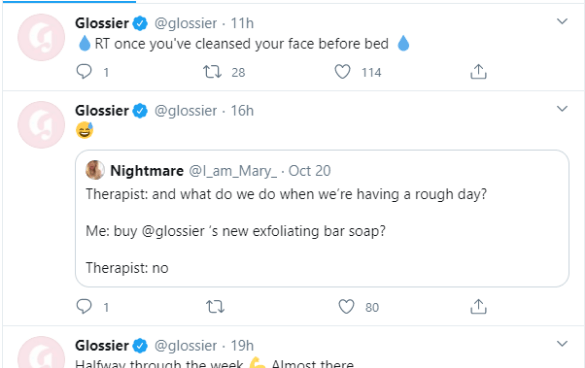Like the tweet with 114 likes
This screenshot has width=585, height=368.
[342, 72]
